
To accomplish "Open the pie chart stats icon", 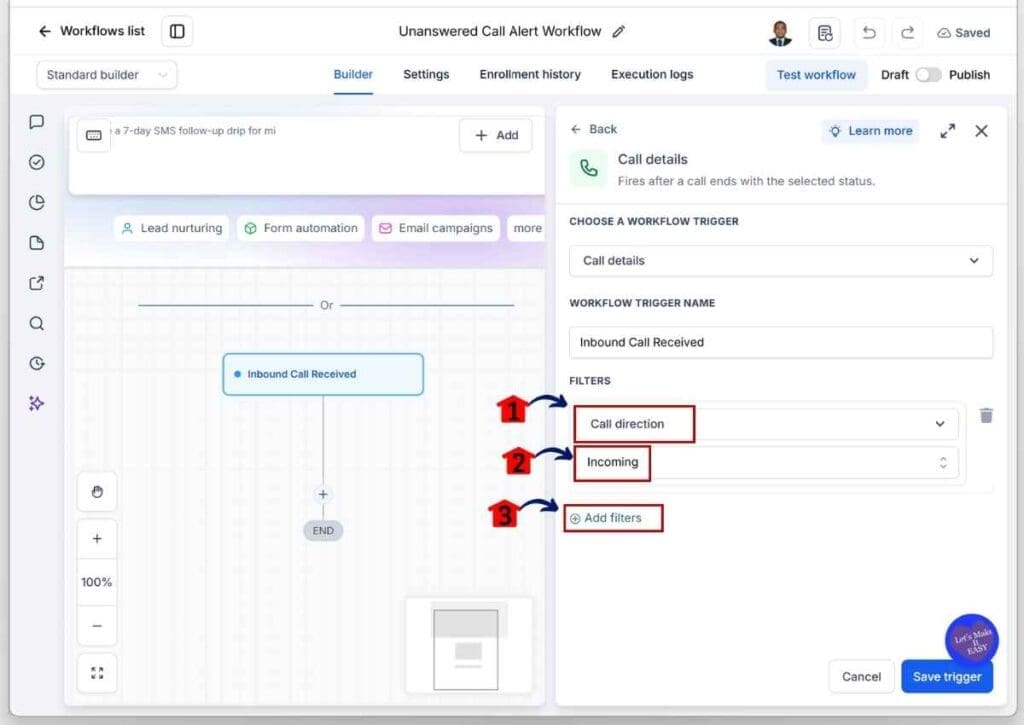I will point(37,202).
